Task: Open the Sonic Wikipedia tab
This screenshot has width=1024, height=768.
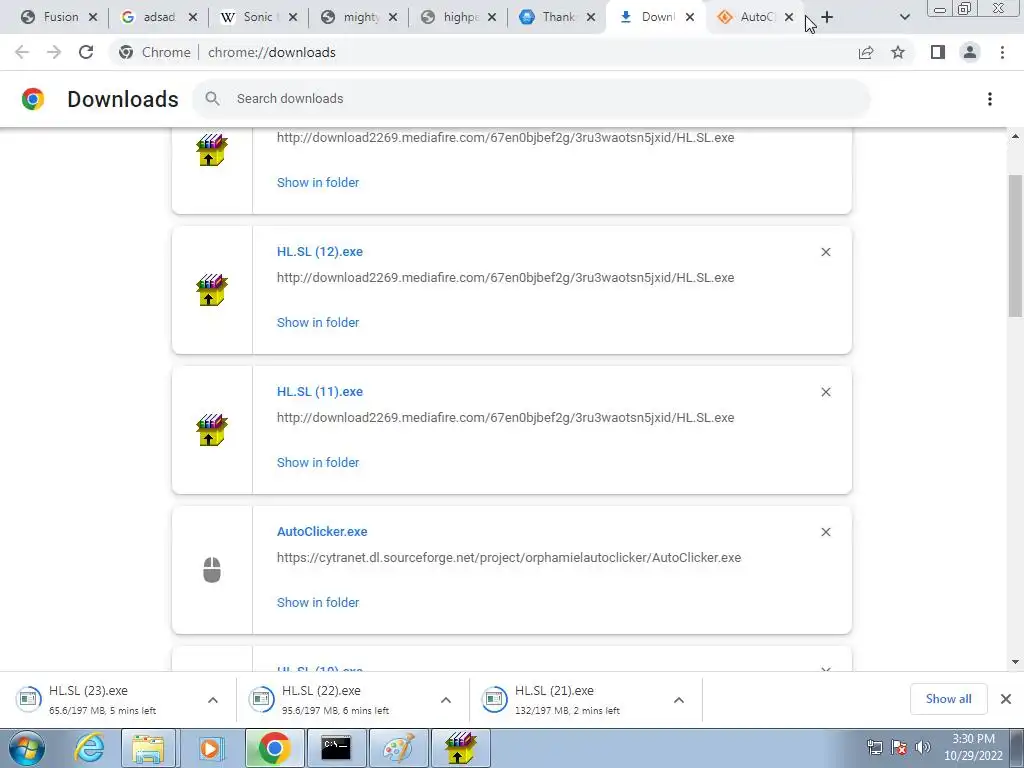Action: [251, 17]
